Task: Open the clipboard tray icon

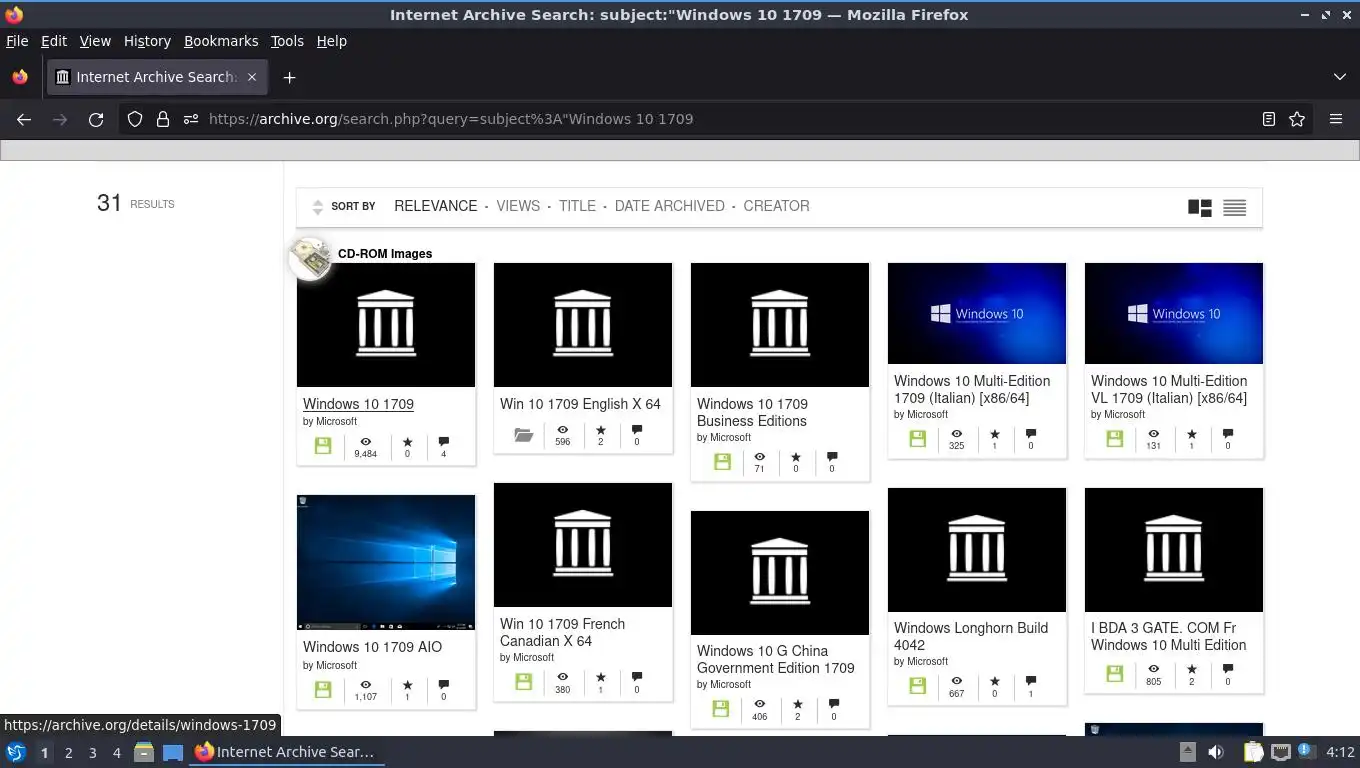Action: [x=1254, y=752]
